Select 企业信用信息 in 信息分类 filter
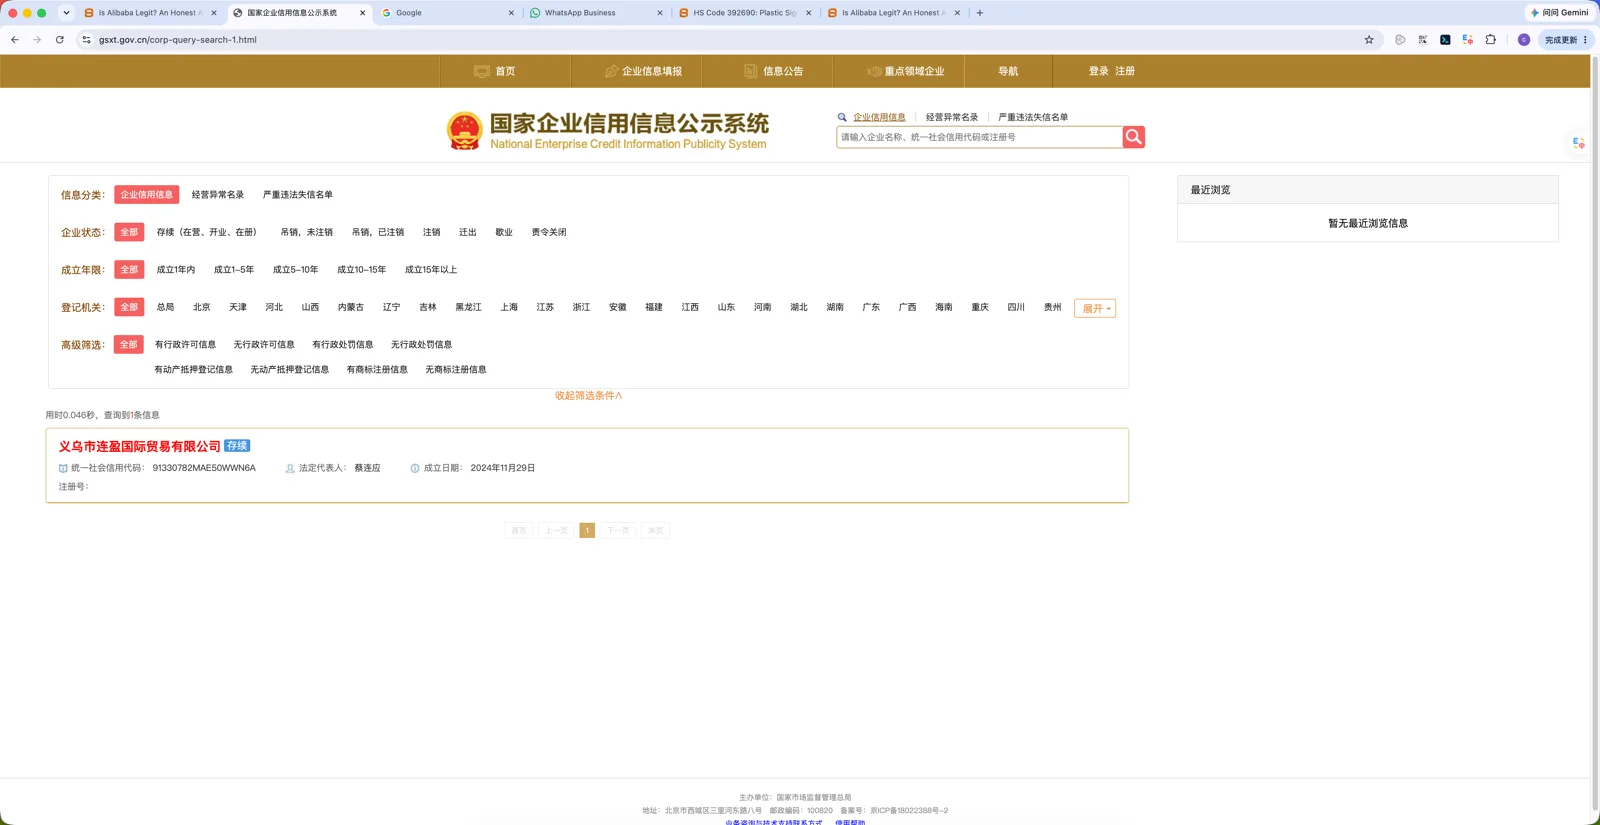Viewport: 1600px width, 825px height. (147, 195)
